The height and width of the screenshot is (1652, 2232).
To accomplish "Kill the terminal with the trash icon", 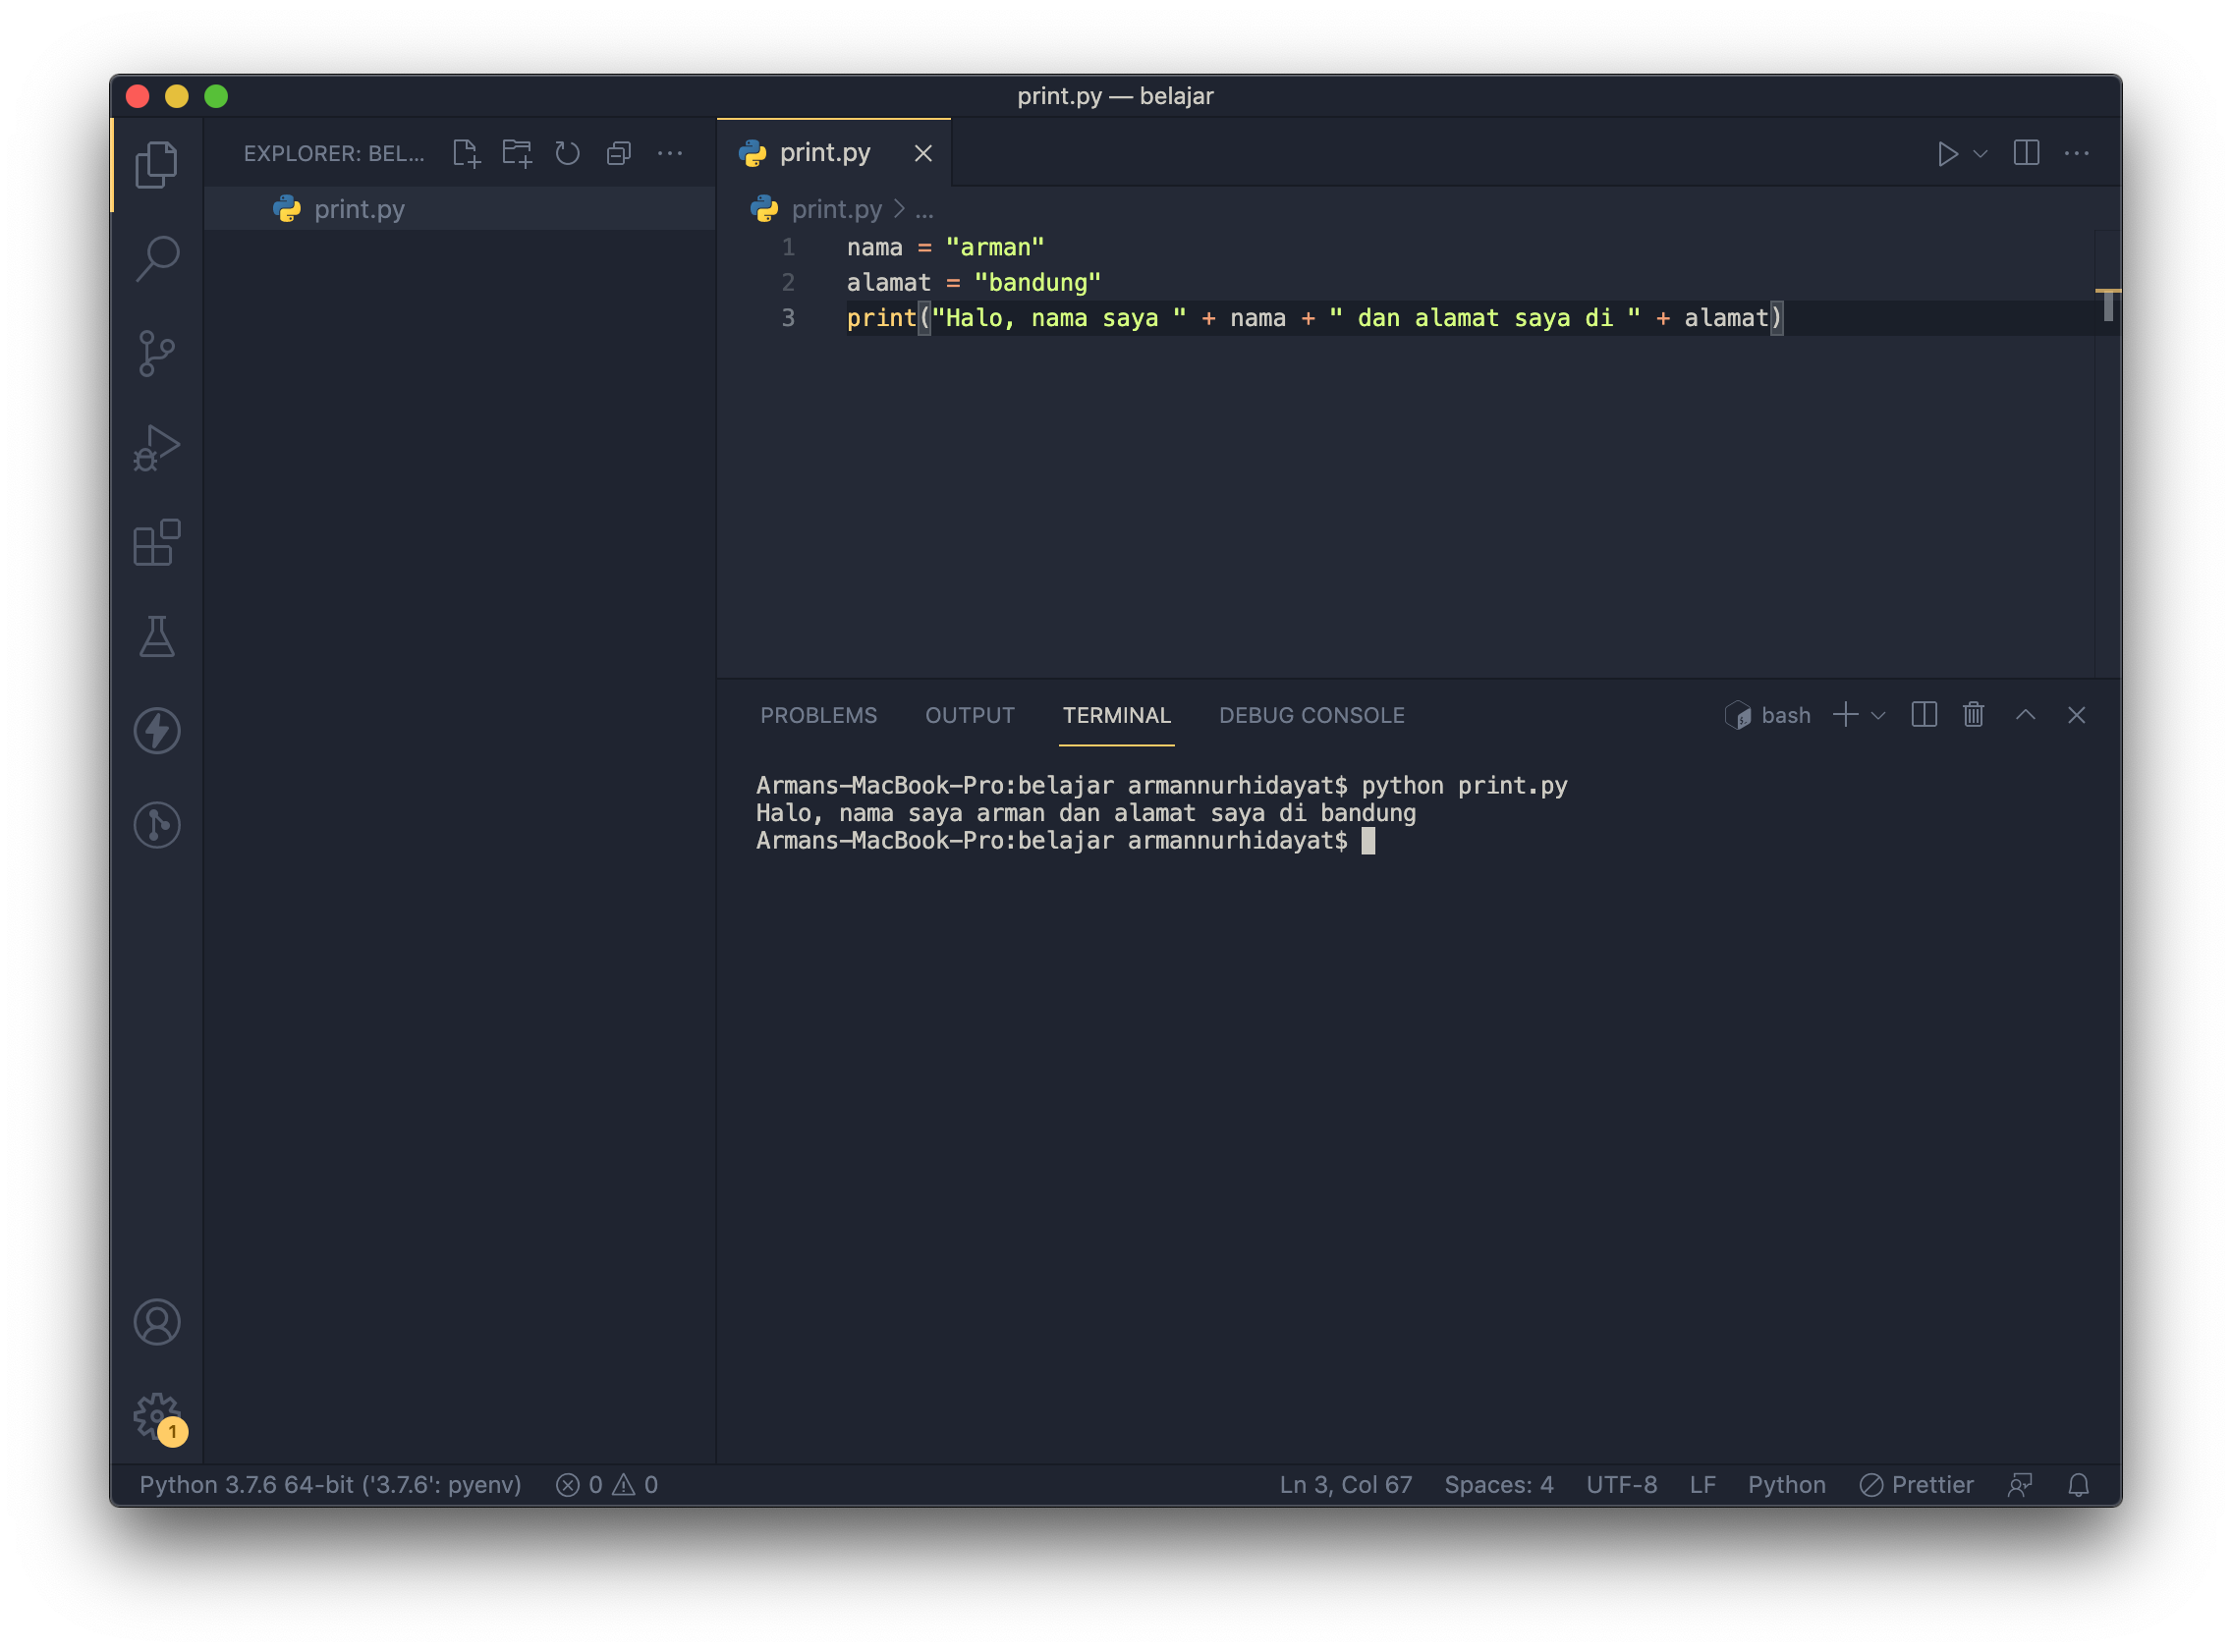I will pyautogui.click(x=1972, y=714).
